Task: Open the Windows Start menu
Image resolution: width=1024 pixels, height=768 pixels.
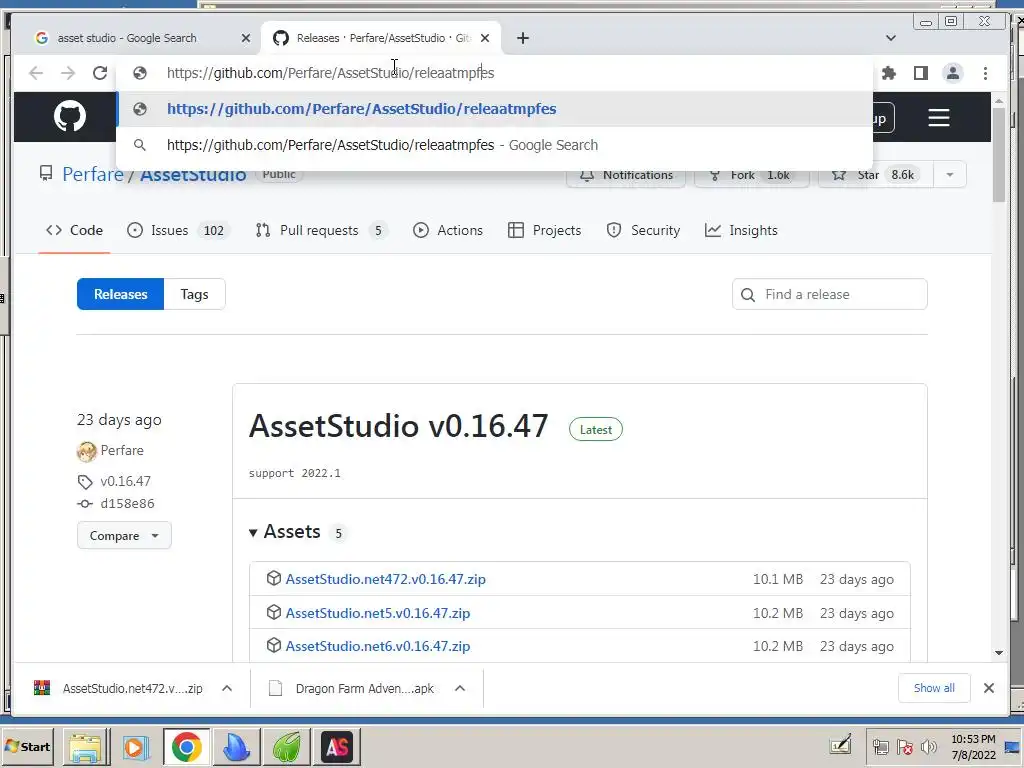Action: click(x=27, y=747)
